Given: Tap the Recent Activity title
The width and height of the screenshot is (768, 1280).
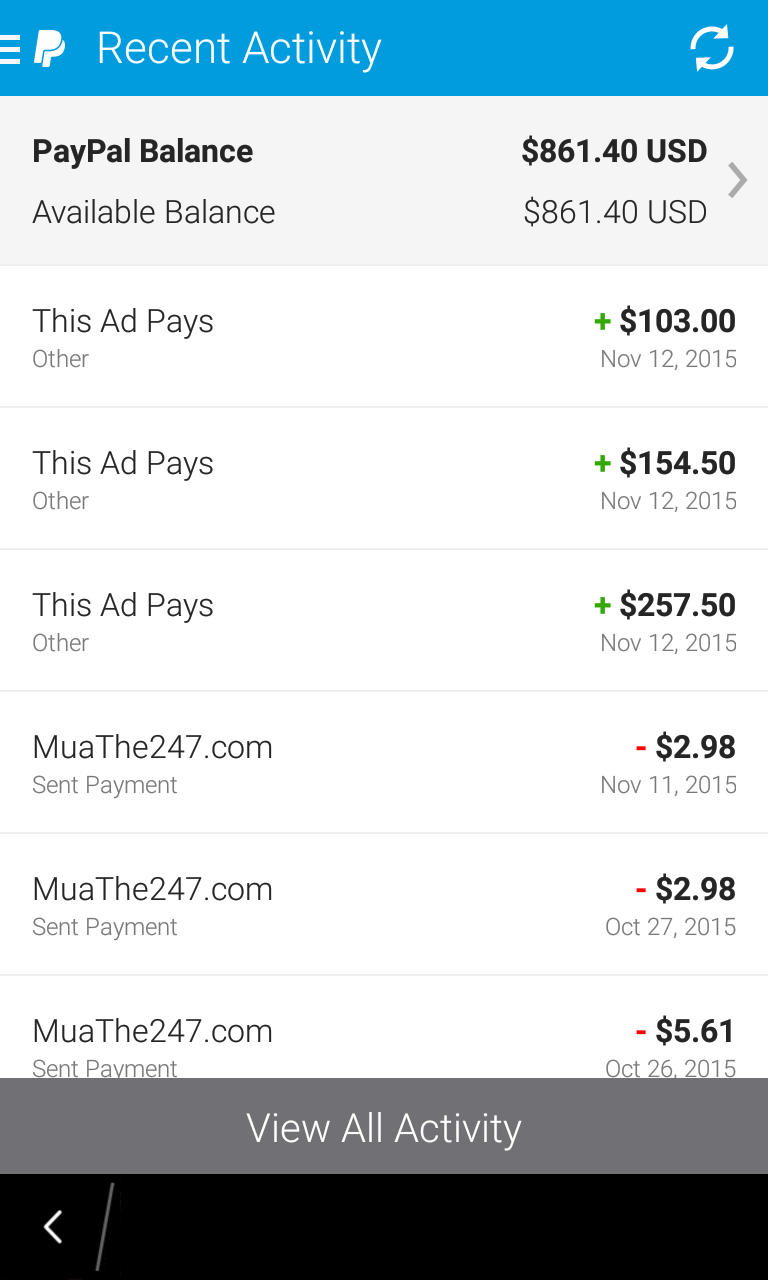Looking at the screenshot, I should point(239,48).
